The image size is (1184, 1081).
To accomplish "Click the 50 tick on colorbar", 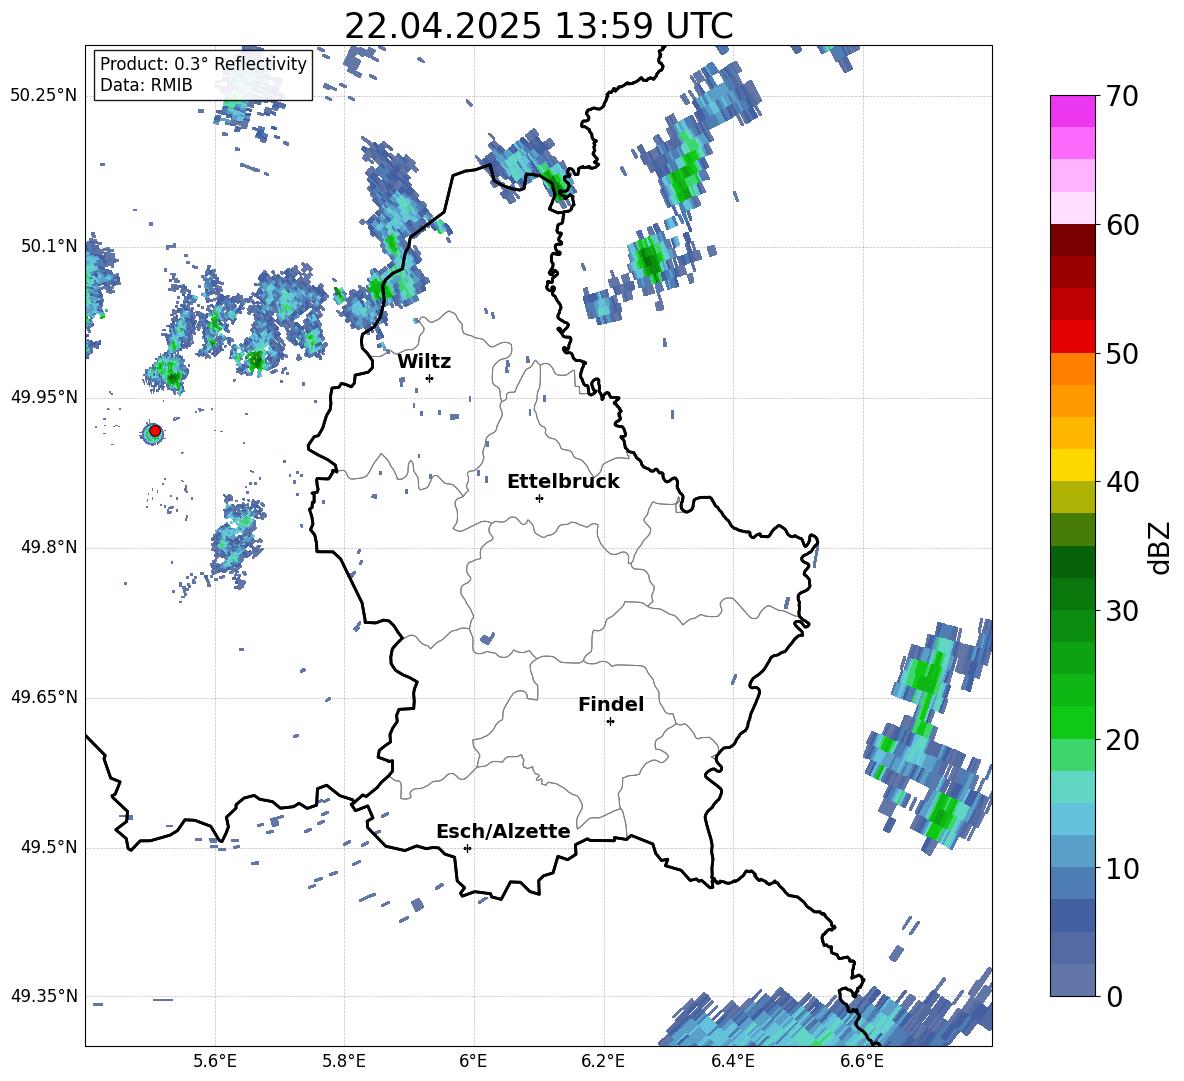I will (x=1121, y=353).
